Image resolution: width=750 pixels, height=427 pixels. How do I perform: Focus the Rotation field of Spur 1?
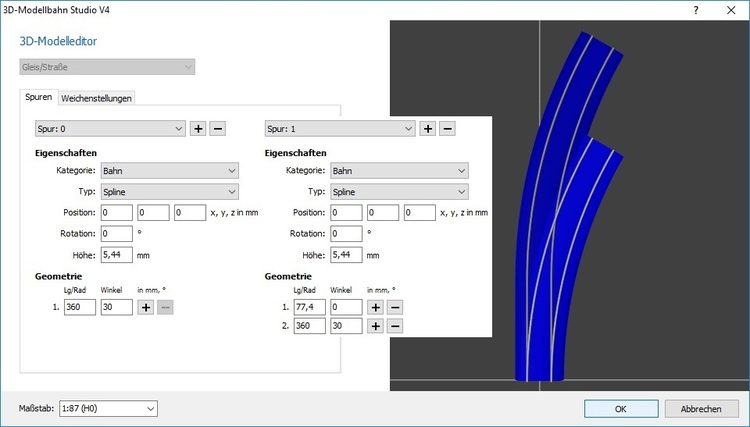tap(346, 234)
